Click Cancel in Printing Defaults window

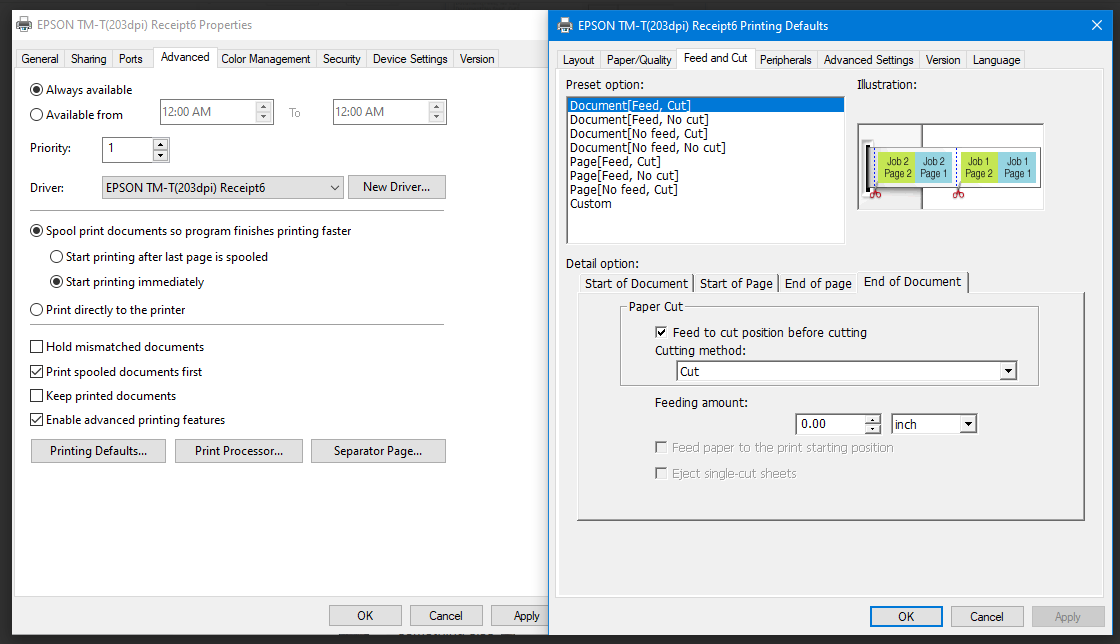pyautogui.click(x=986, y=617)
